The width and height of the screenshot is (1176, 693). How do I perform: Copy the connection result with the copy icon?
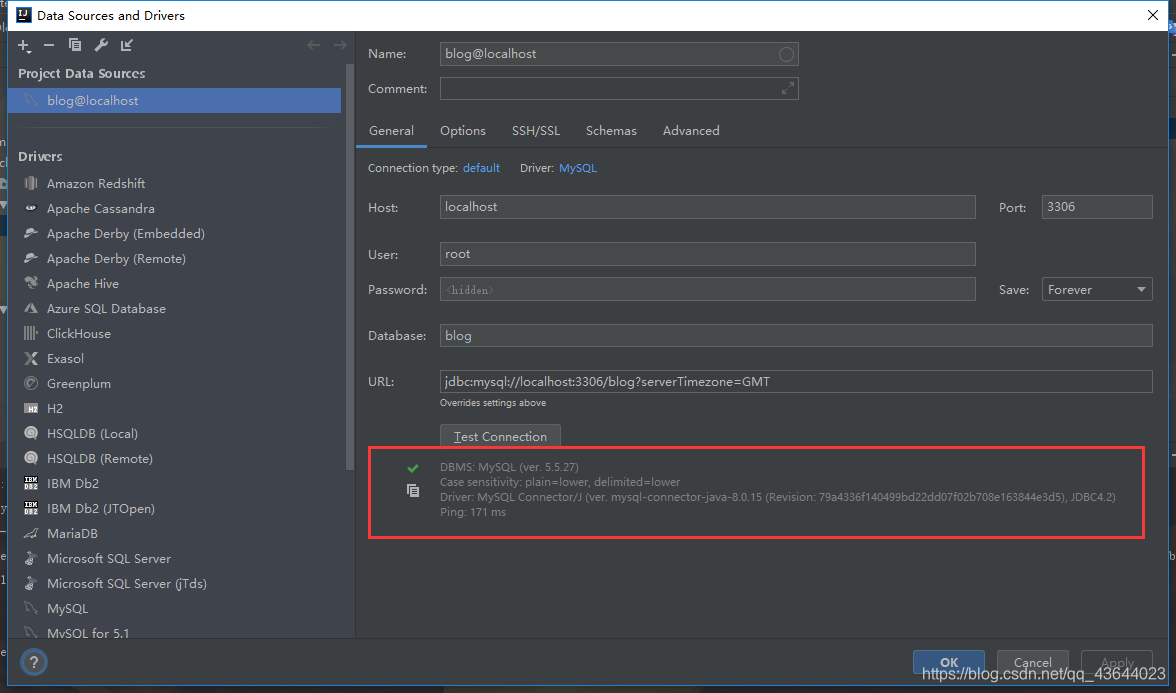412,490
